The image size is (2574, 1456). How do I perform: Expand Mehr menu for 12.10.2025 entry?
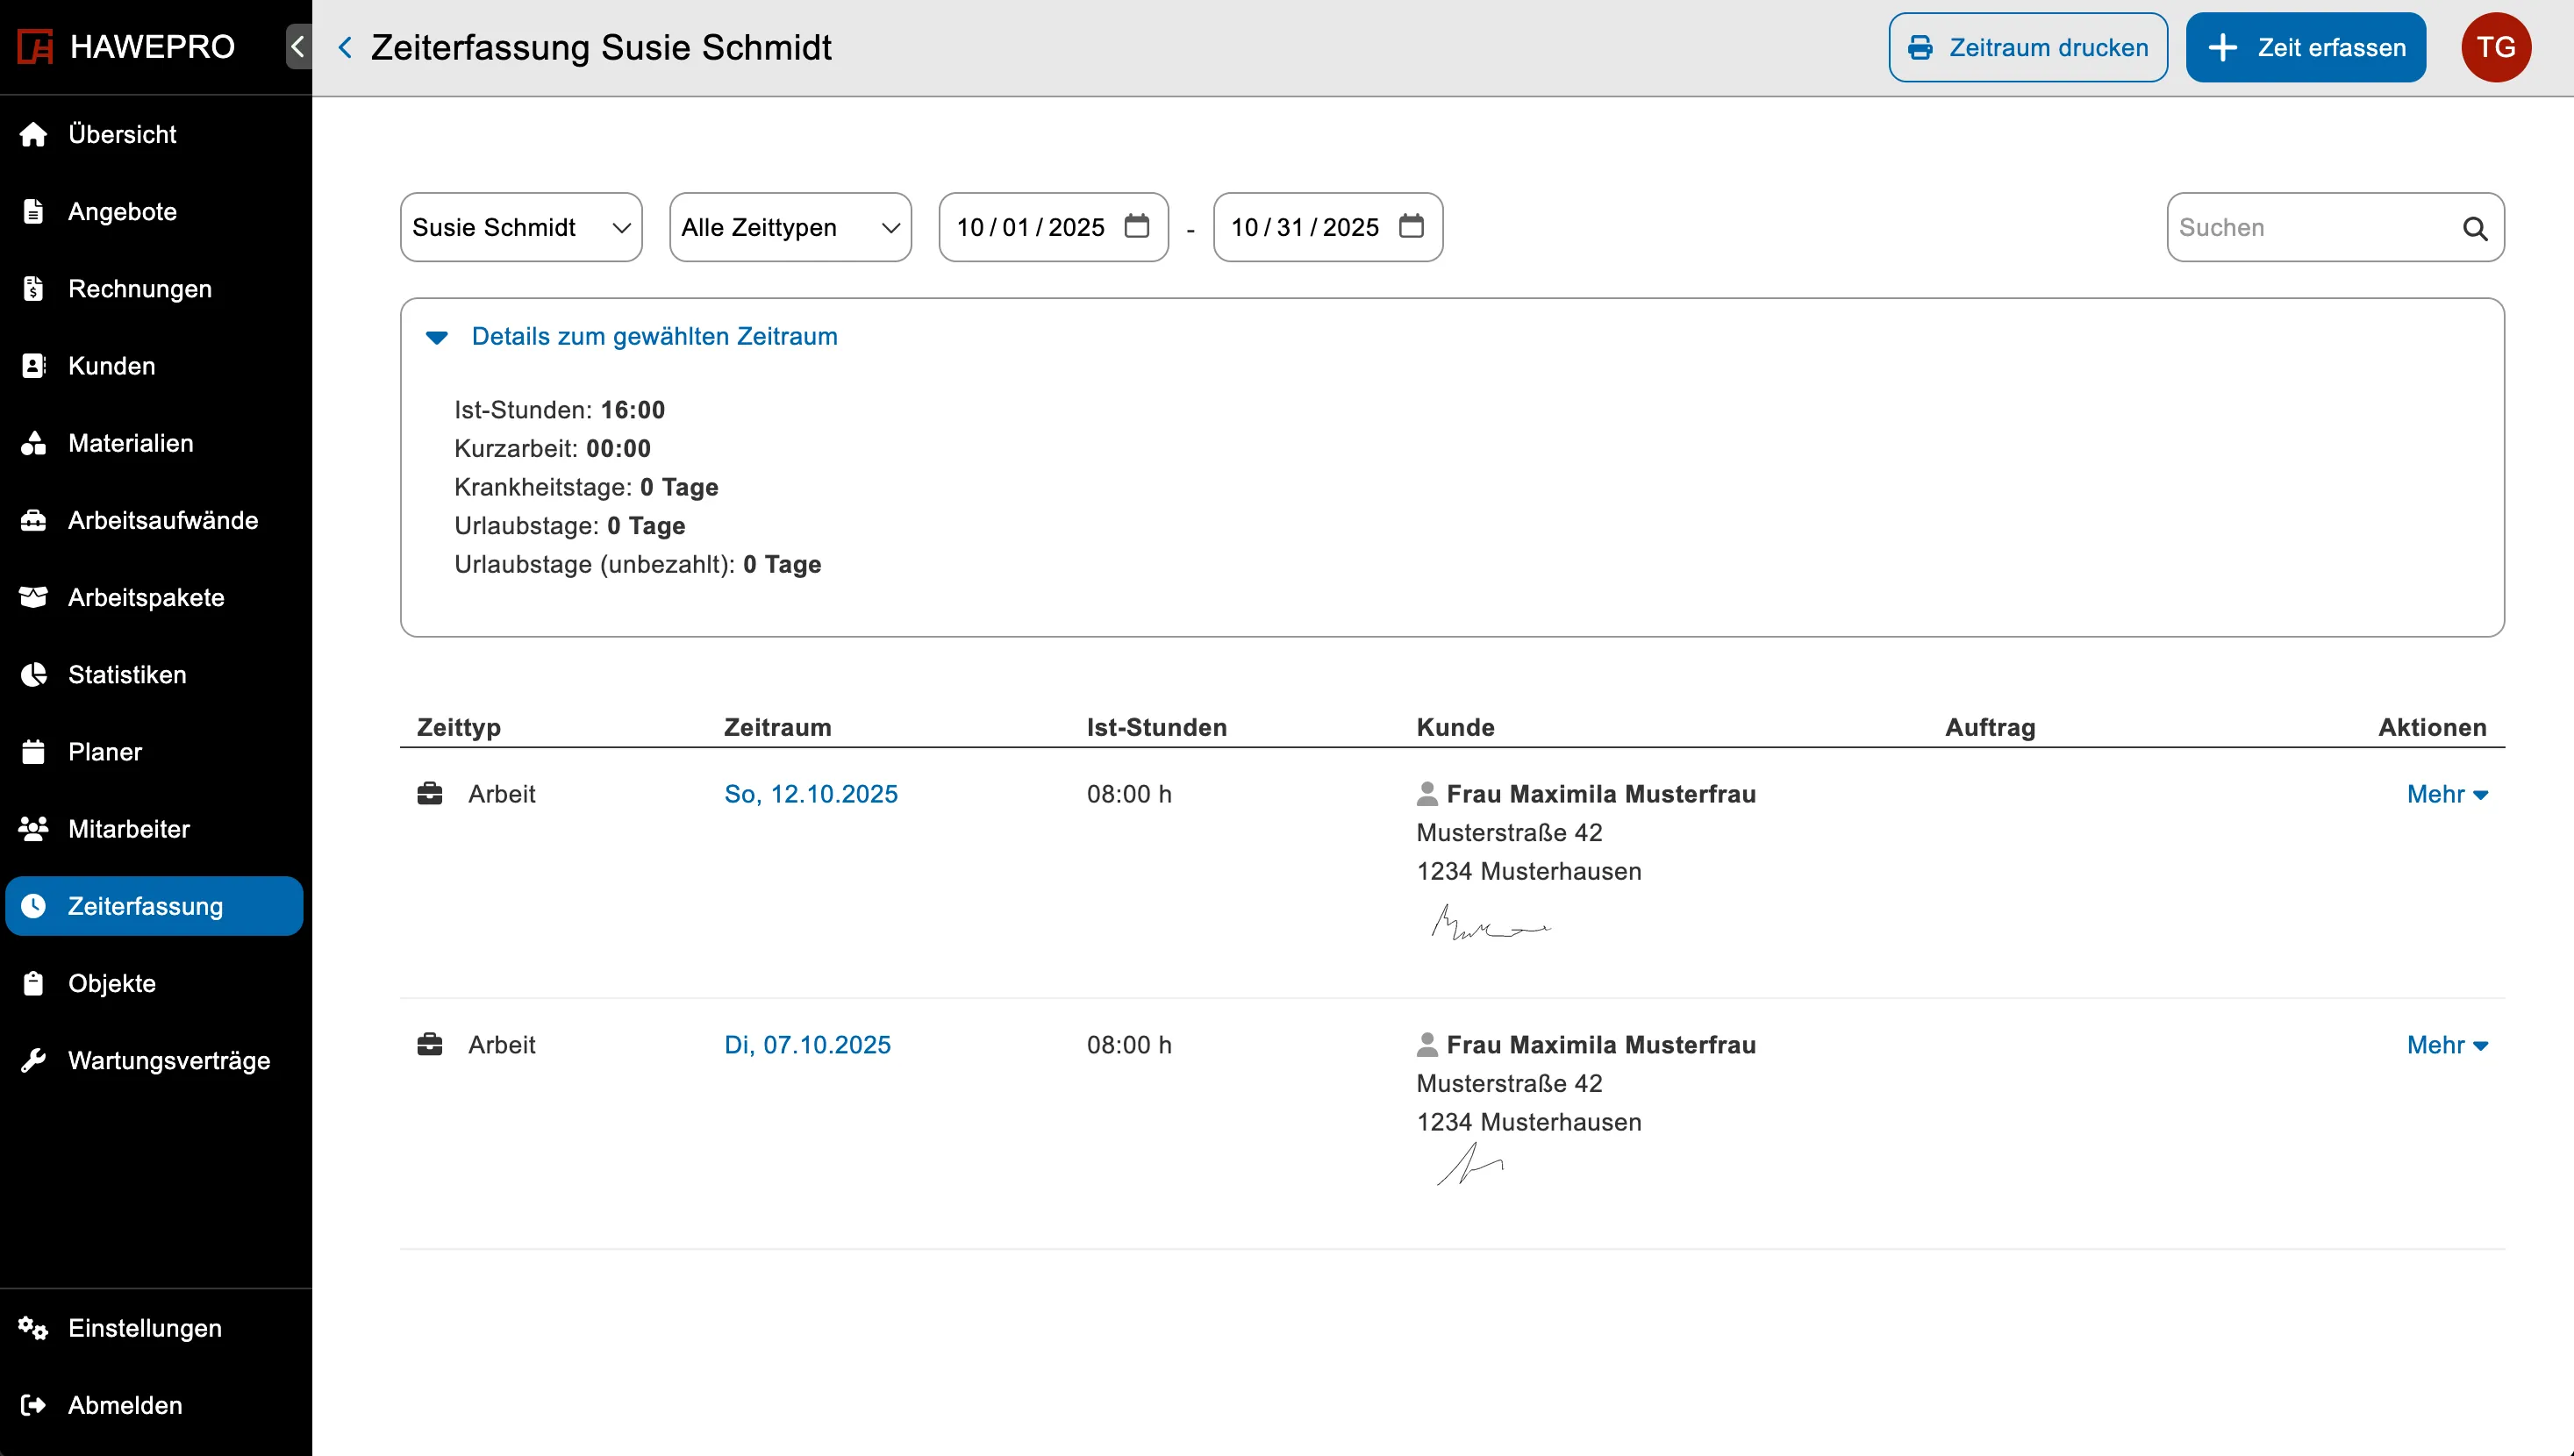[x=2445, y=794]
